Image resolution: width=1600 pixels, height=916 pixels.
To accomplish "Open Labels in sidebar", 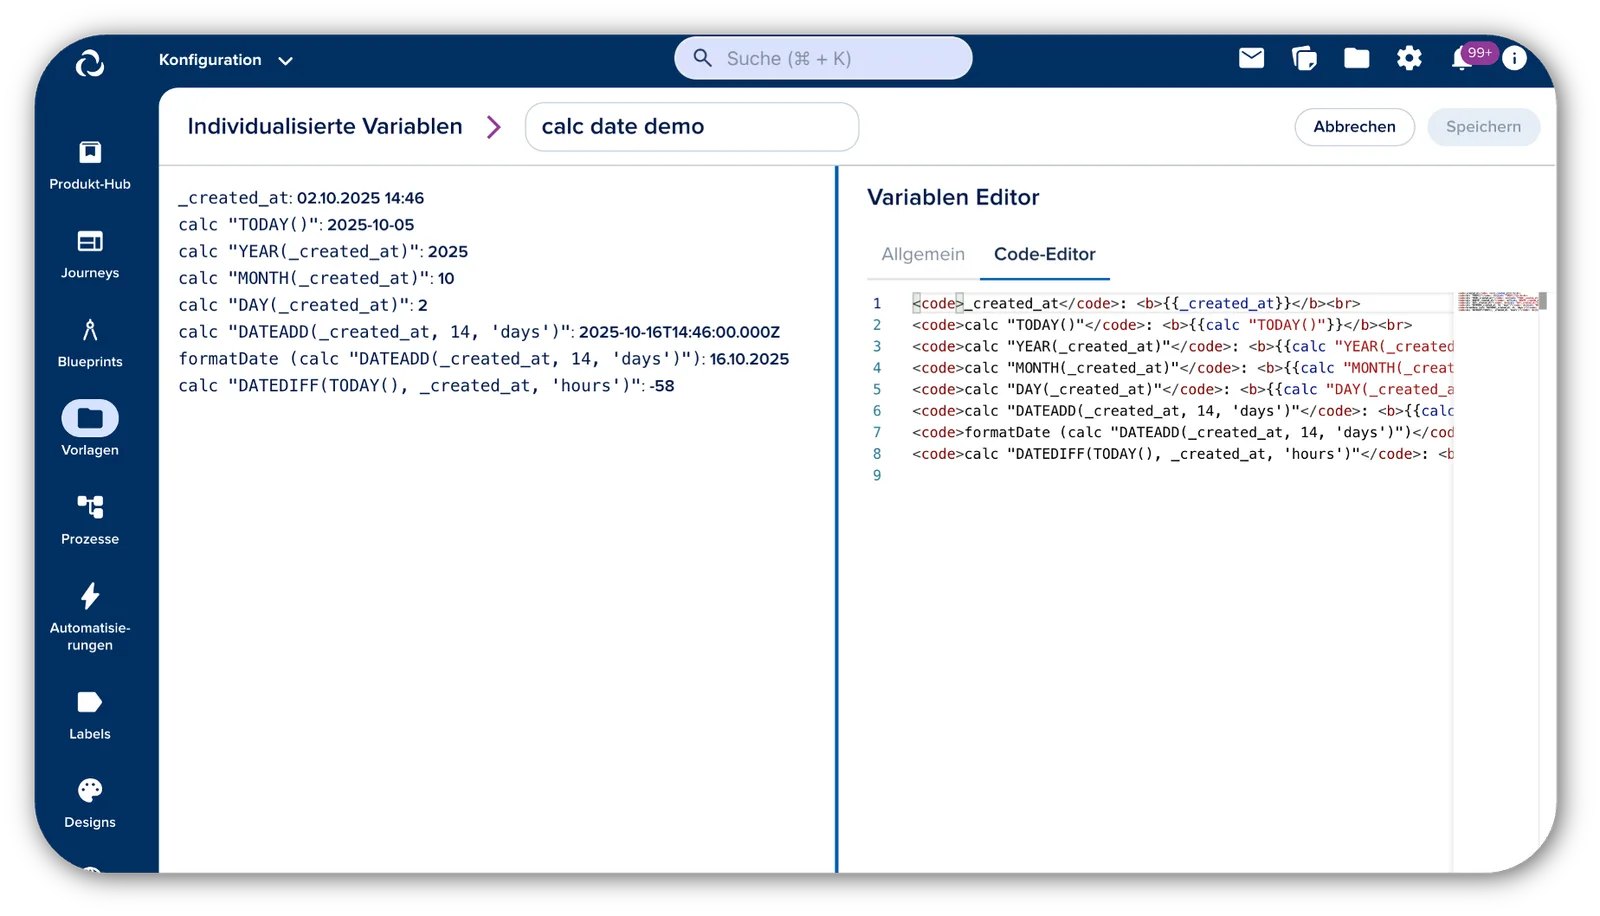I will click(x=90, y=716).
